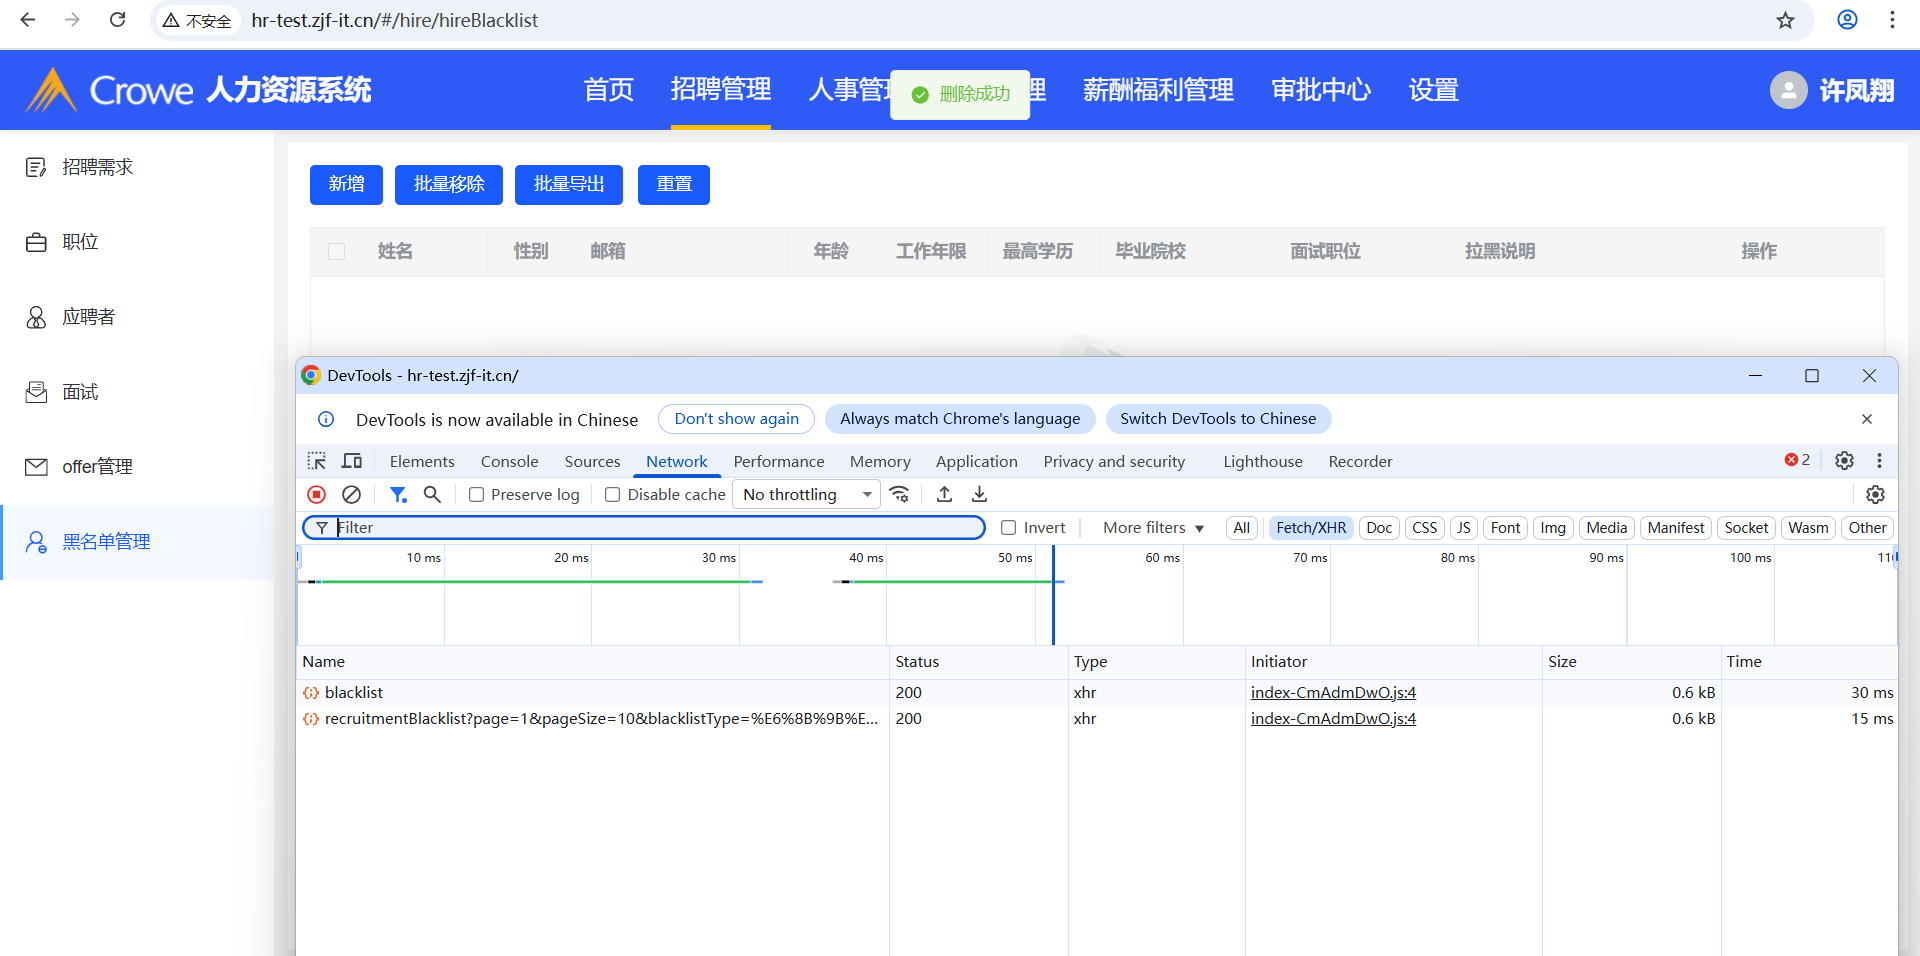Open DevTools settings gear
Screen dimensions: 1920x956
click(1844, 460)
